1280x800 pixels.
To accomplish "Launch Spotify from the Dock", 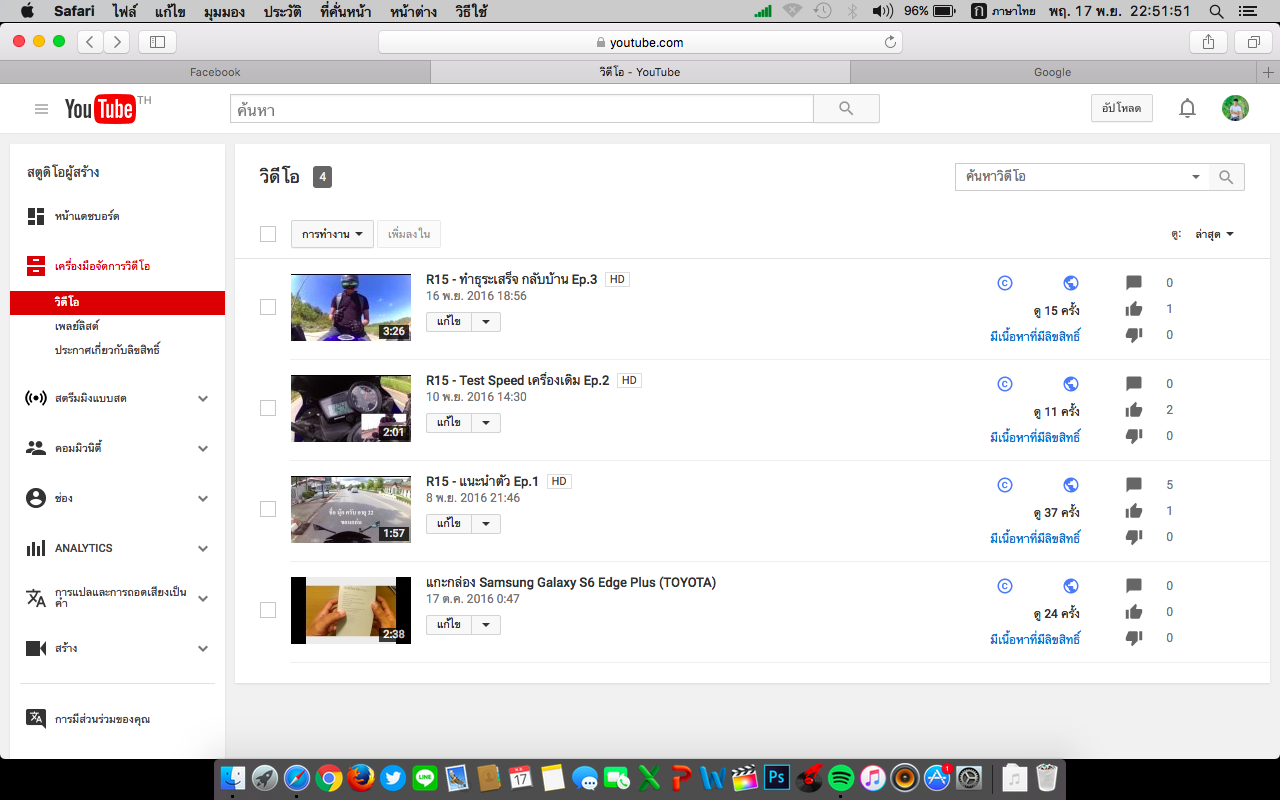I will tap(841, 777).
